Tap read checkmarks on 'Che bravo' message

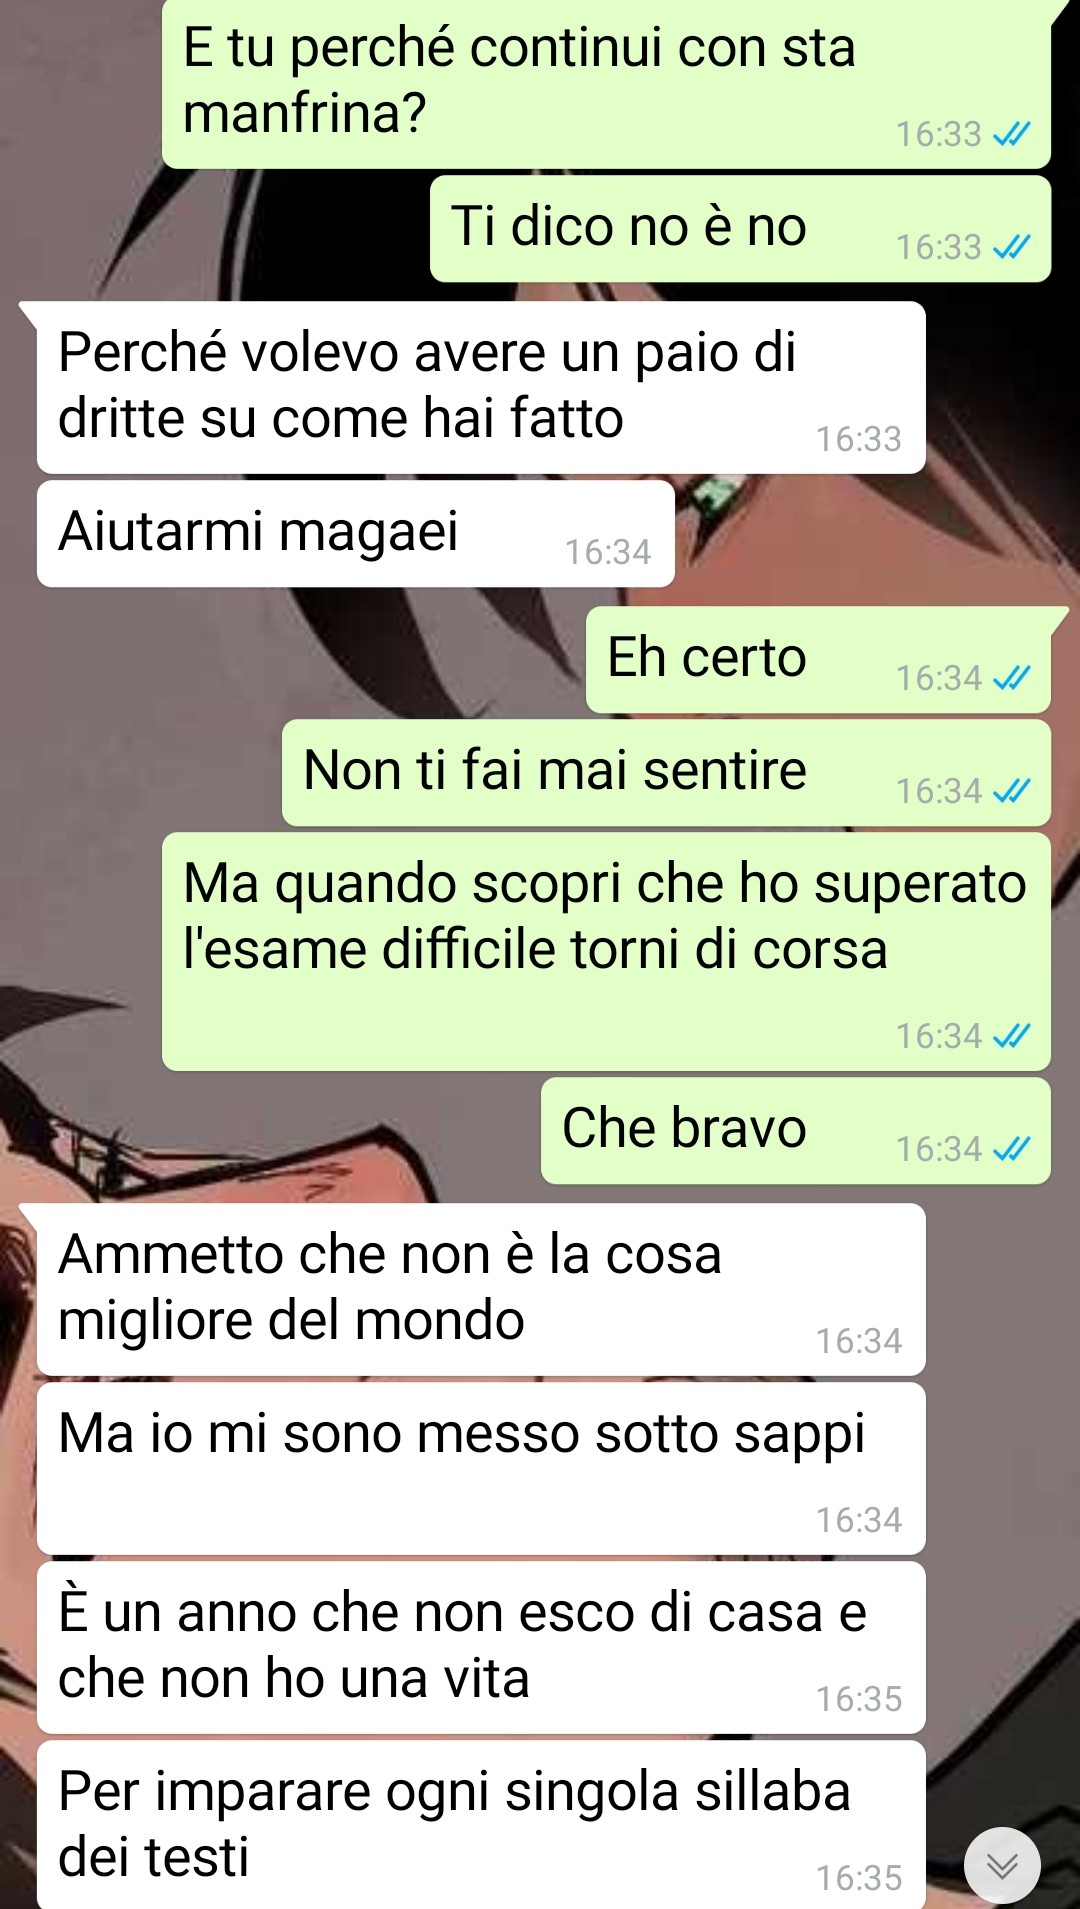(x=1011, y=1149)
